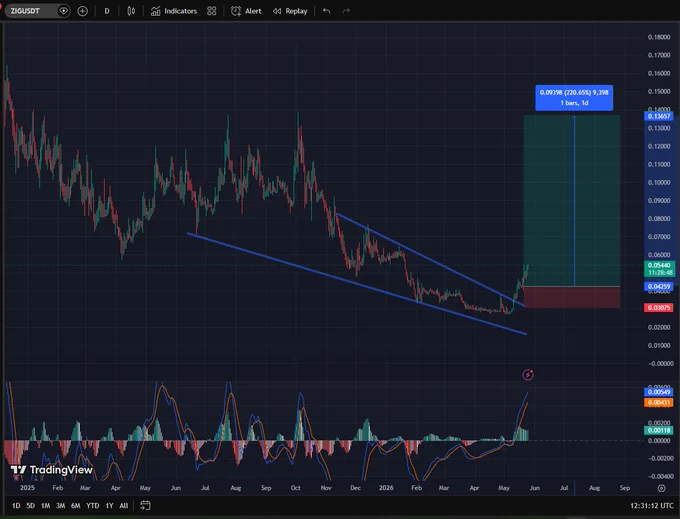This screenshot has height=519, width=680.
Task: Select the 5D range tab
Action: [x=30, y=506]
